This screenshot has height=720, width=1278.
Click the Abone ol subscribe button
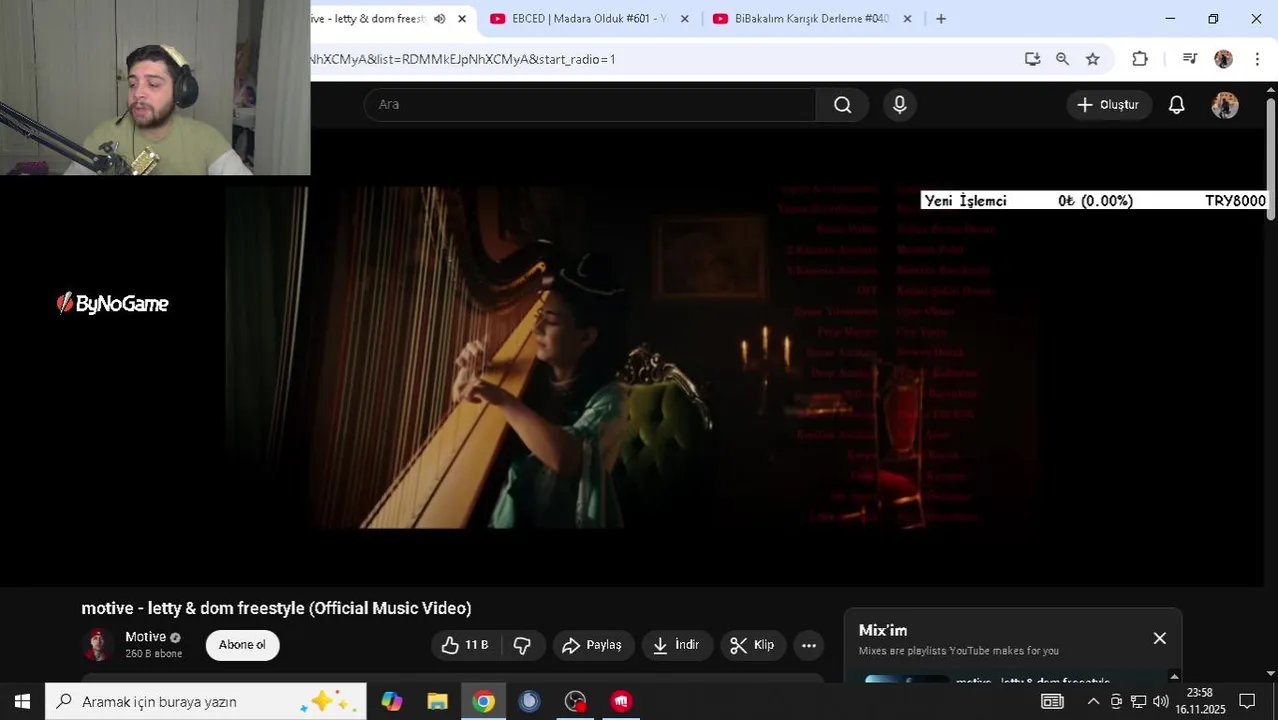click(242, 645)
